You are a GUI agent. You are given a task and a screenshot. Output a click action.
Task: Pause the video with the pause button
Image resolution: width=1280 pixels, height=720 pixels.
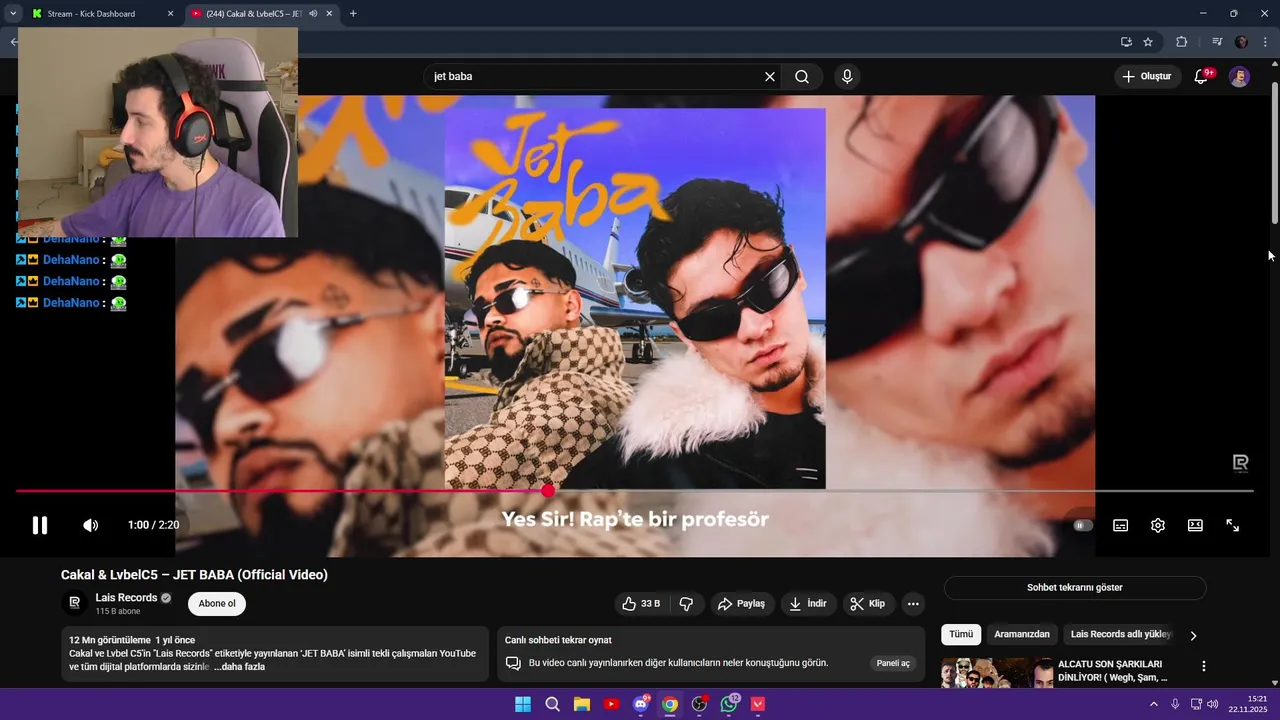click(40, 525)
